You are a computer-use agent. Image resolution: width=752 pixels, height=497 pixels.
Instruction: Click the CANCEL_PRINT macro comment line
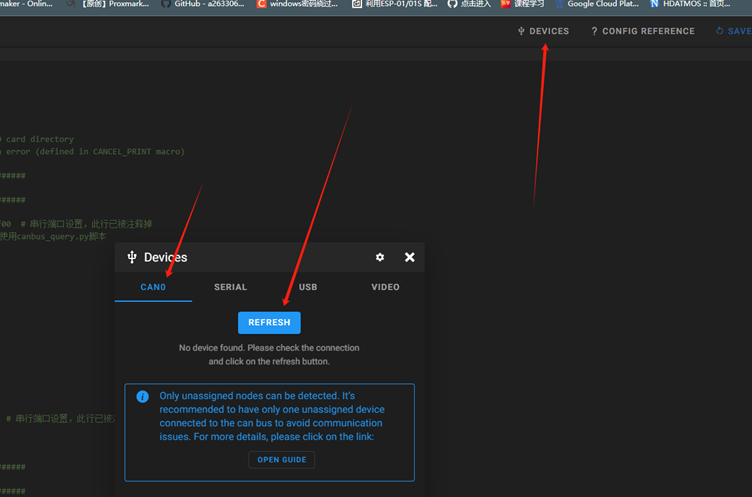point(92,152)
